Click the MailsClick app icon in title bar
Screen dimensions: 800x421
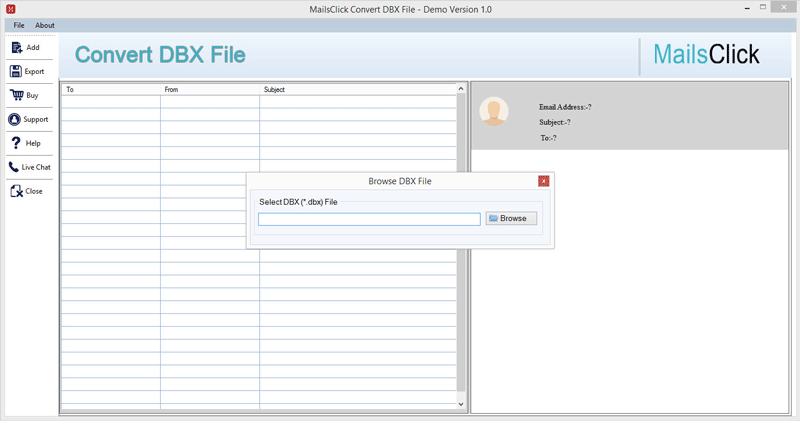tap(11, 9)
